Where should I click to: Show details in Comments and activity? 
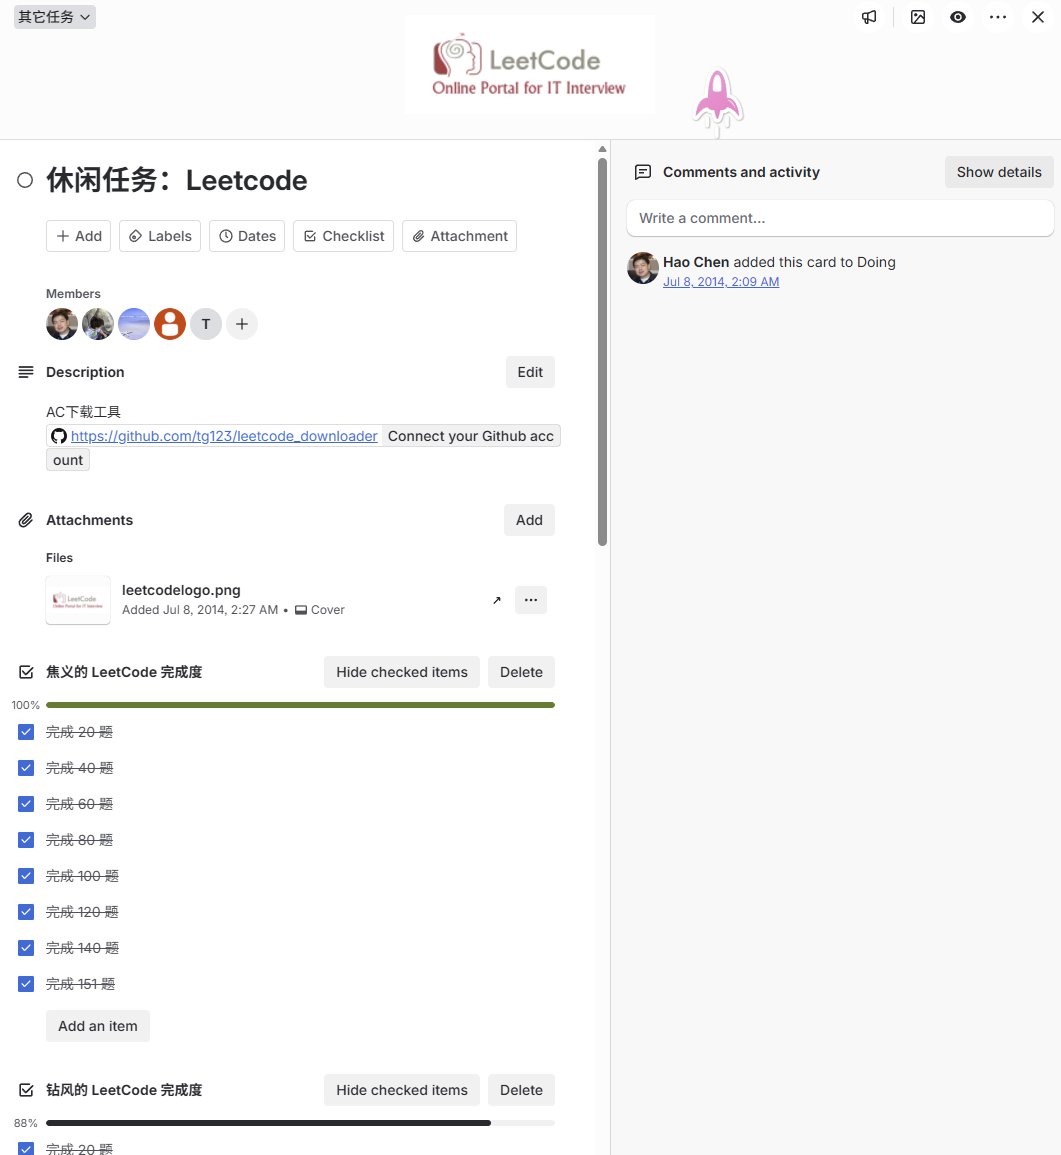[x=999, y=172]
